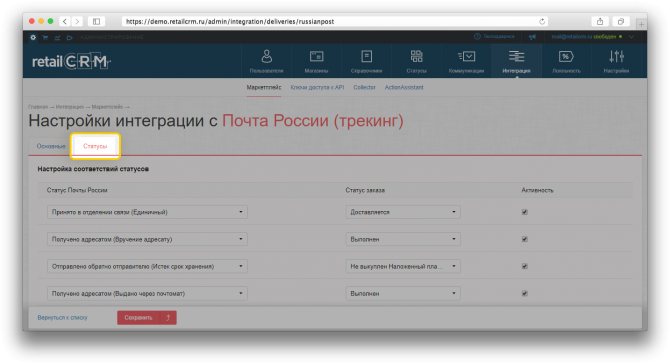The image size is (670, 364).
Task: Click the Статус заказа column header
Action: click(365, 190)
